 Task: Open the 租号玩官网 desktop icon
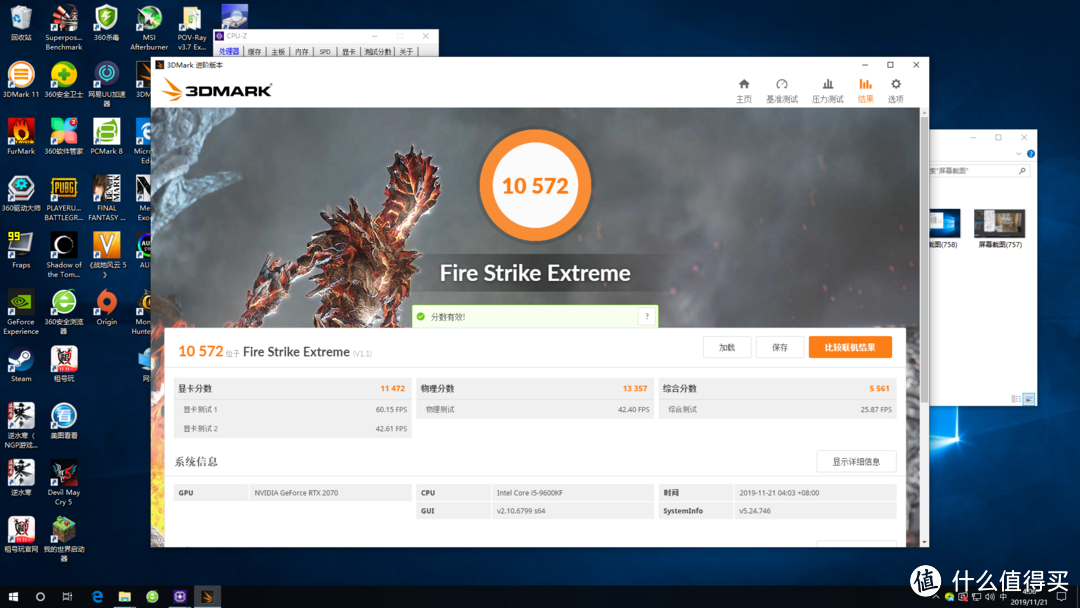(x=21, y=535)
